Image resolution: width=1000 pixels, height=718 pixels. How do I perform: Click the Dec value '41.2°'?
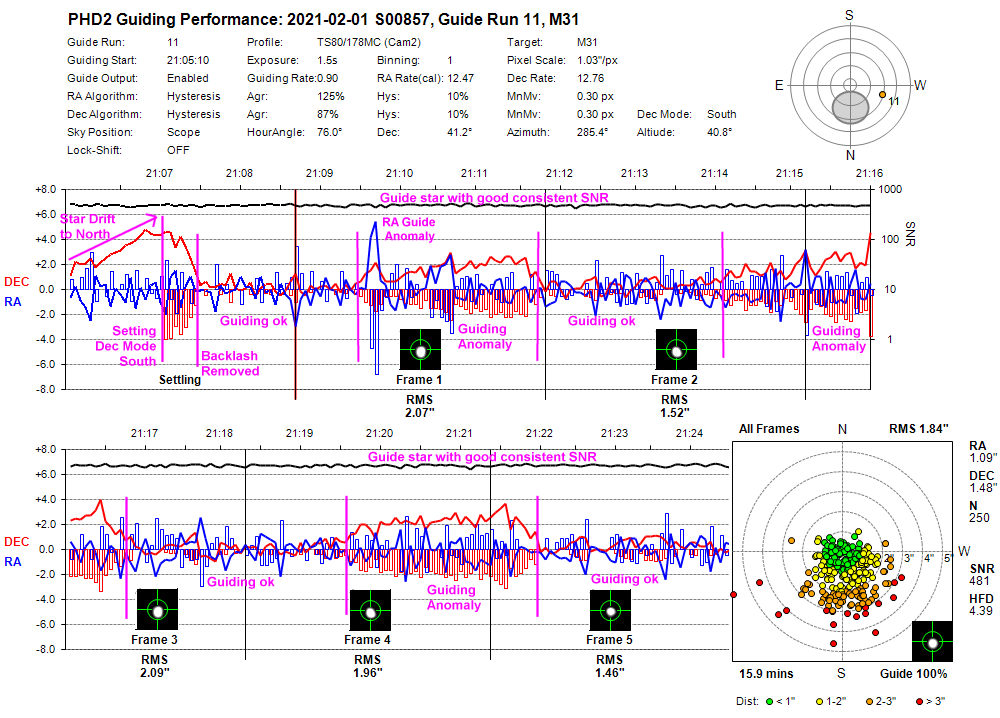pos(460,132)
